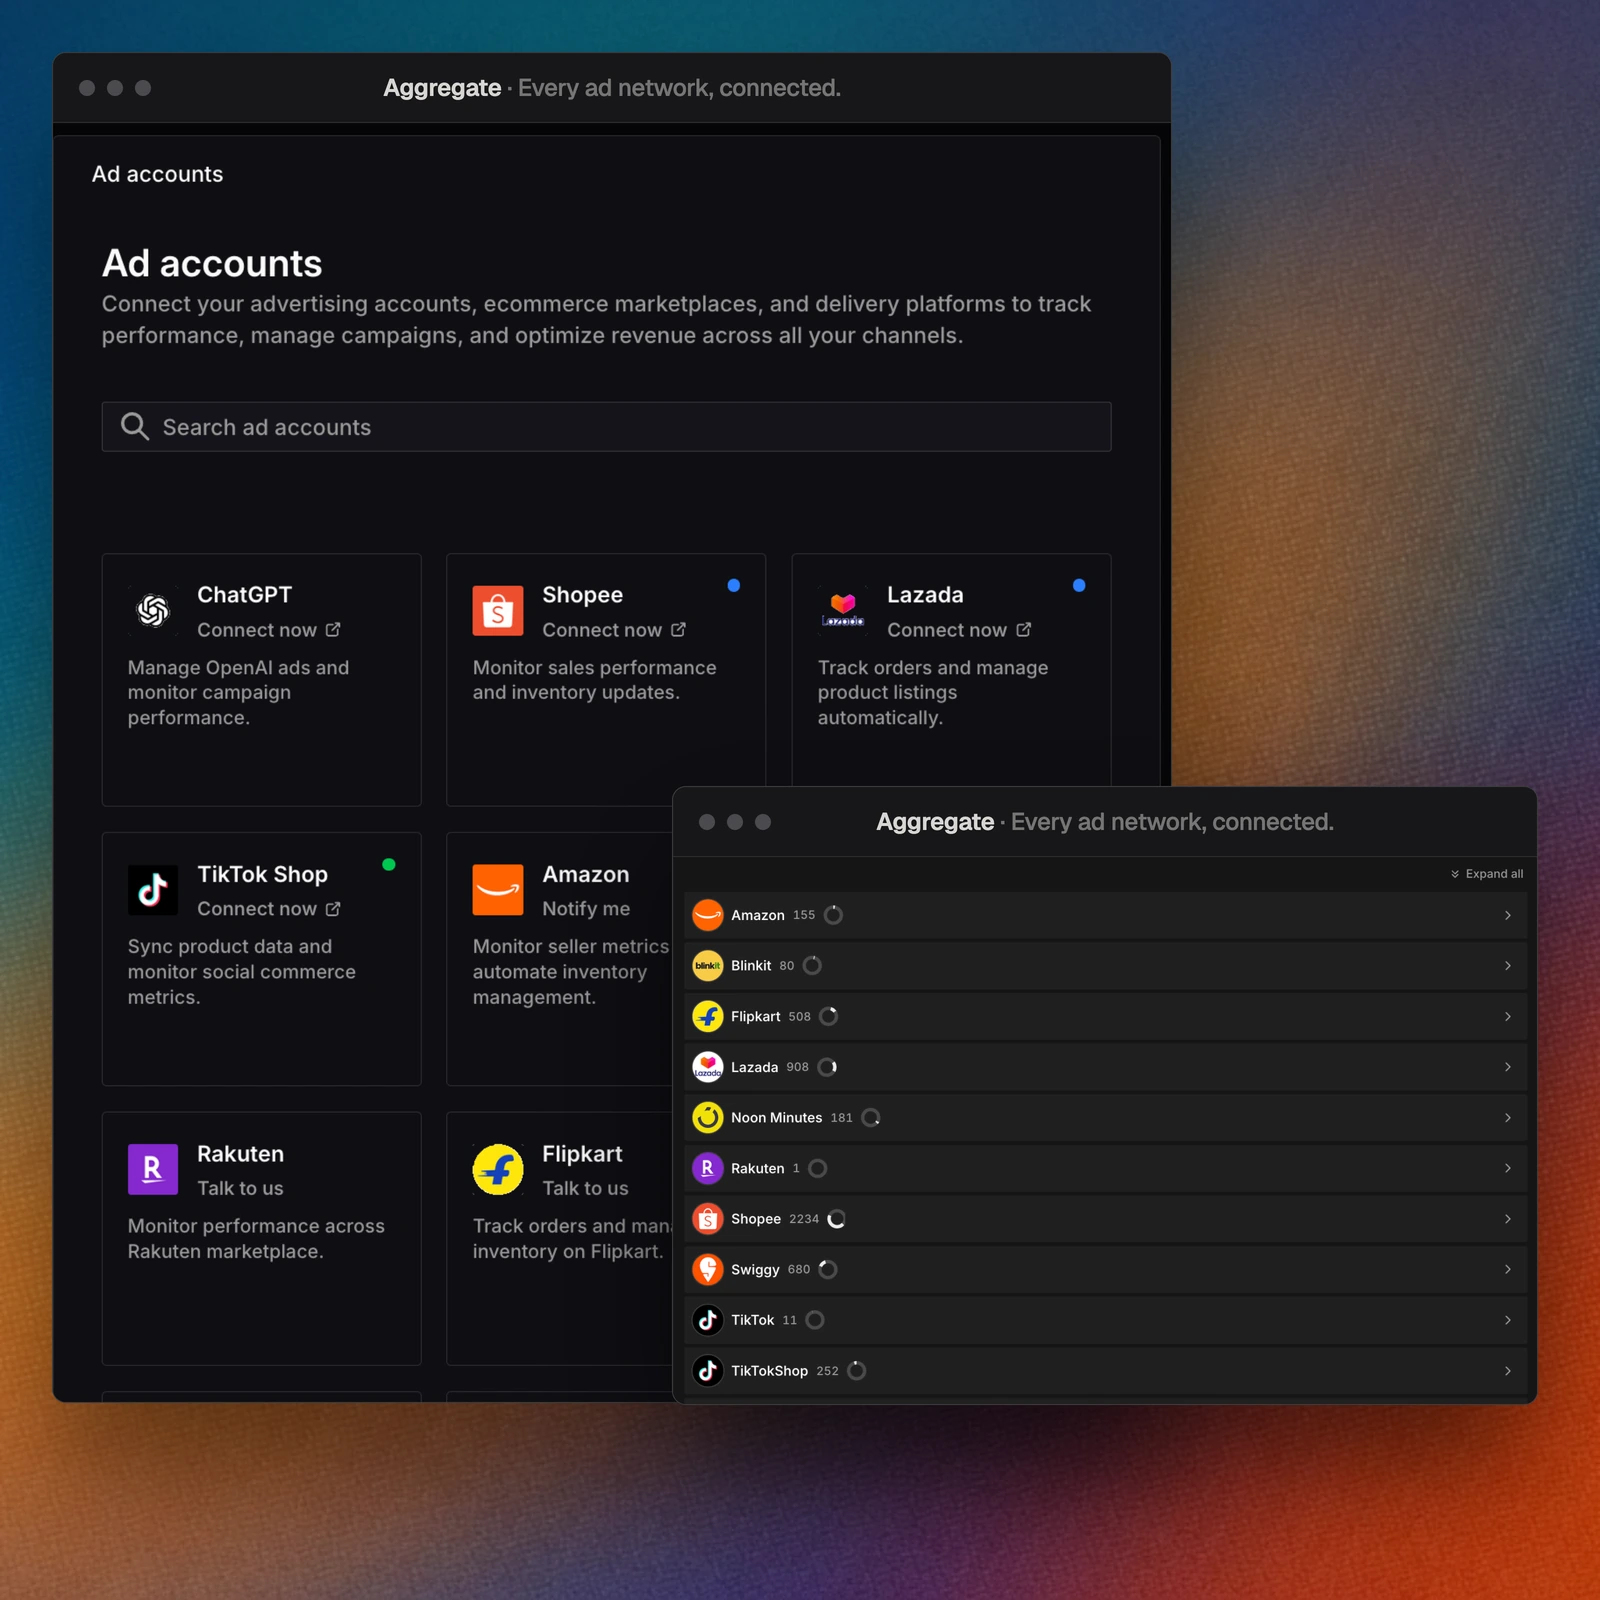Click external link icon beside Lazada Connect now
The width and height of the screenshot is (1600, 1600).
coord(1023,630)
